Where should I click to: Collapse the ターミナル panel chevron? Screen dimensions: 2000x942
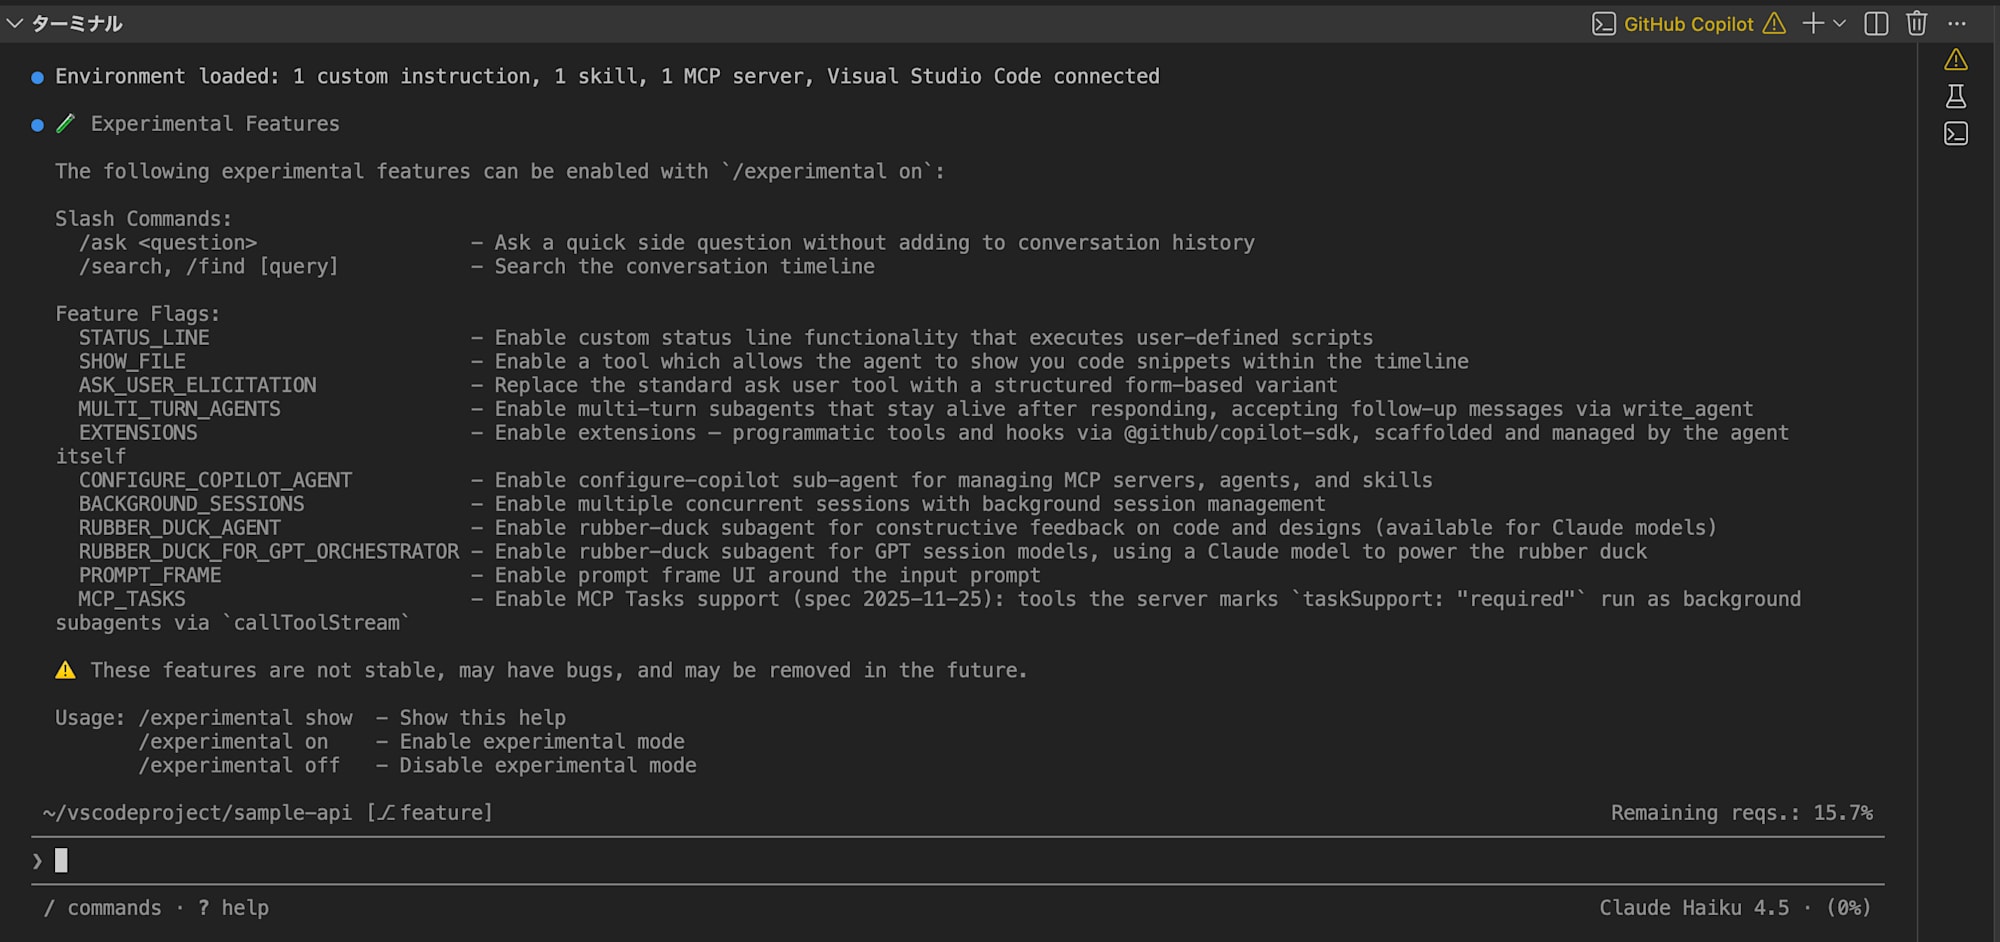coord(14,23)
